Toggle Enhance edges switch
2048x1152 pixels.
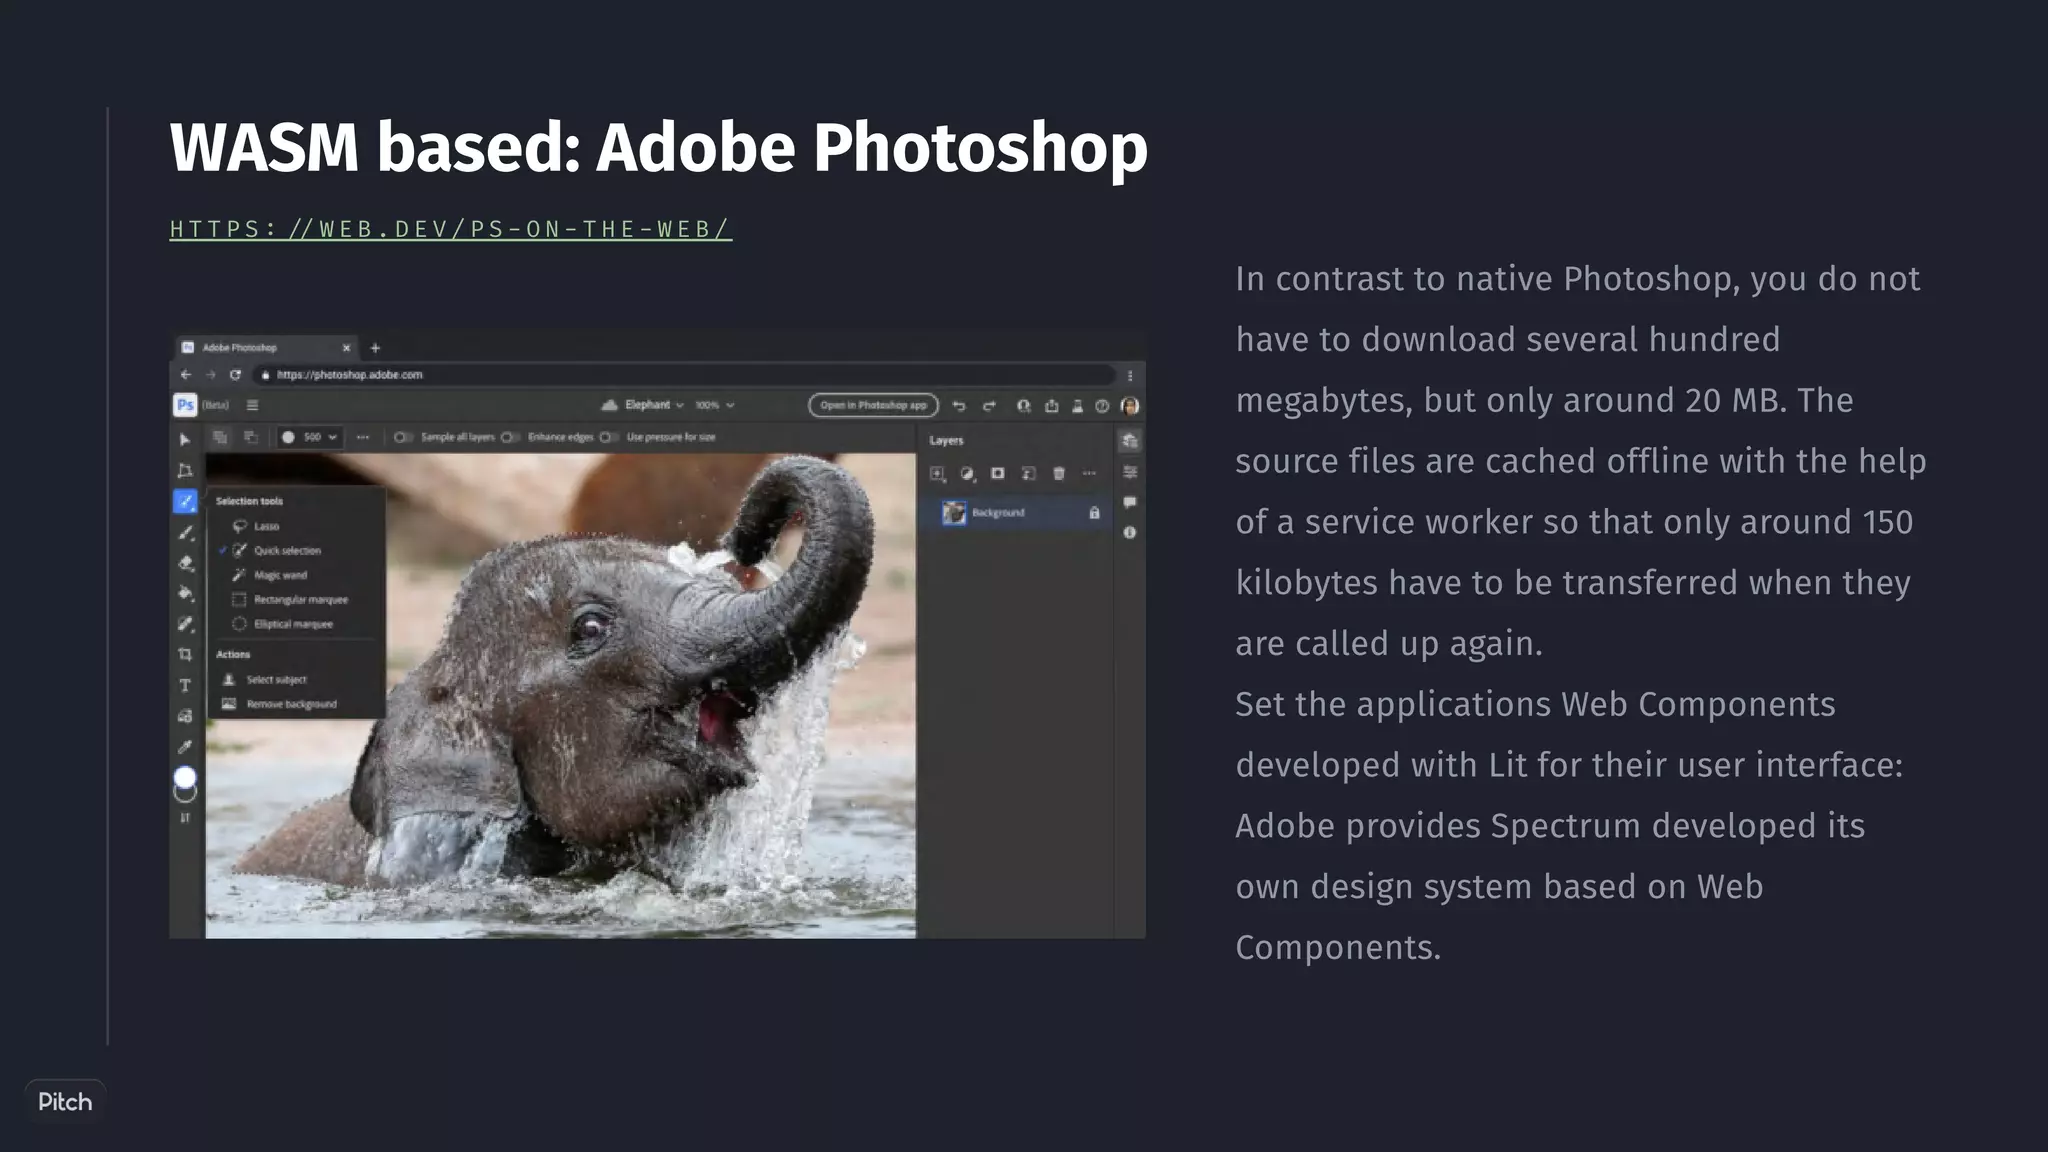pos(510,437)
